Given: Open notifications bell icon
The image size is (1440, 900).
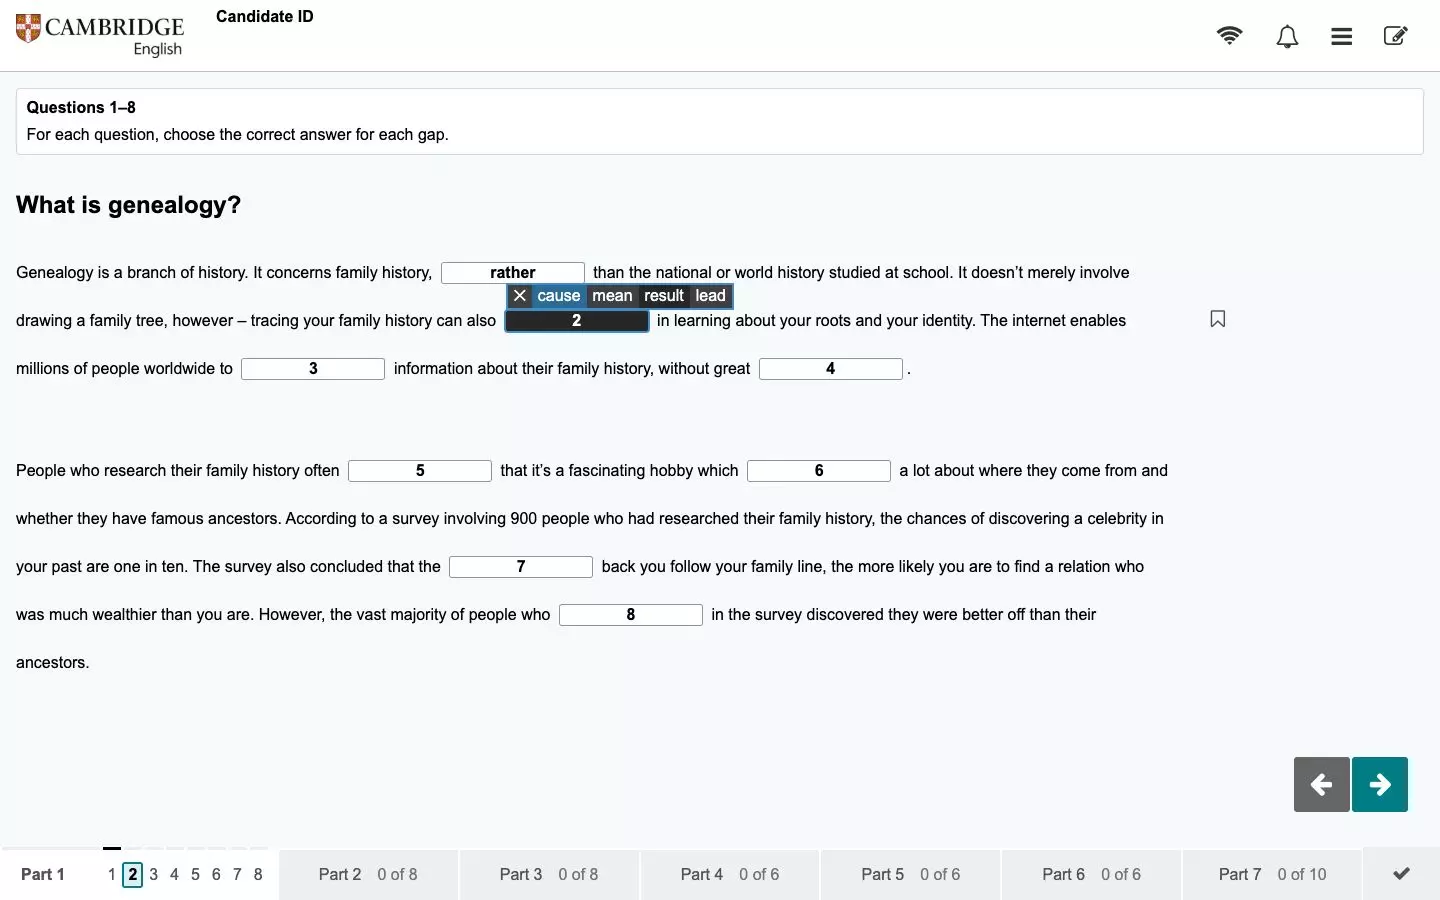Looking at the screenshot, I should pyautogui.click(x=1287, y=37).
